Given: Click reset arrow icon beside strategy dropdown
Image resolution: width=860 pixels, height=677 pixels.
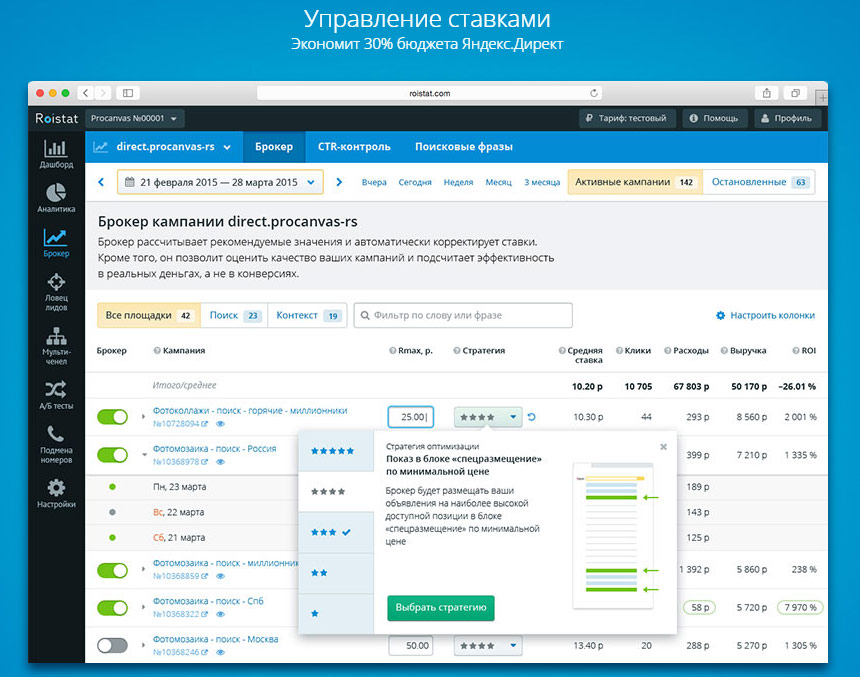Looking at the screenshot, I should (x=532, y=417).
